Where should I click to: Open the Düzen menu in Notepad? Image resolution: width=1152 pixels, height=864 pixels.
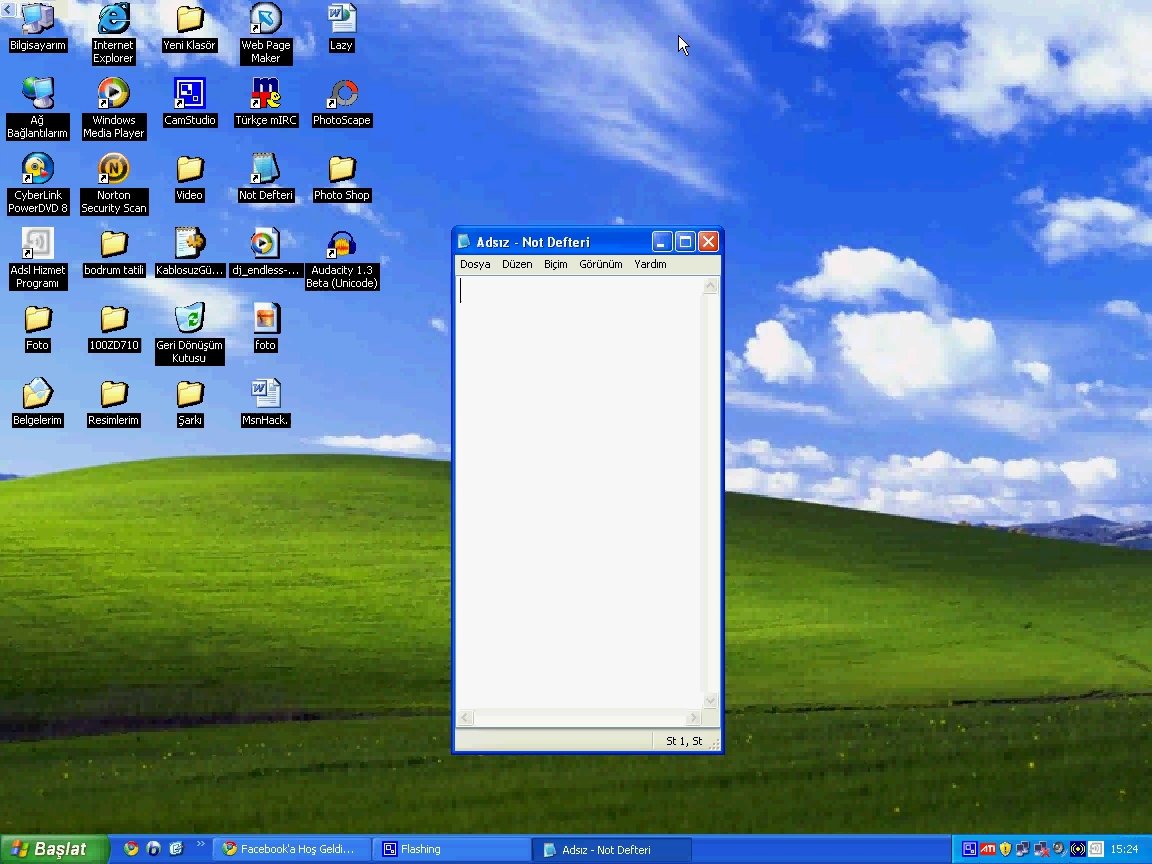[516, 264]
